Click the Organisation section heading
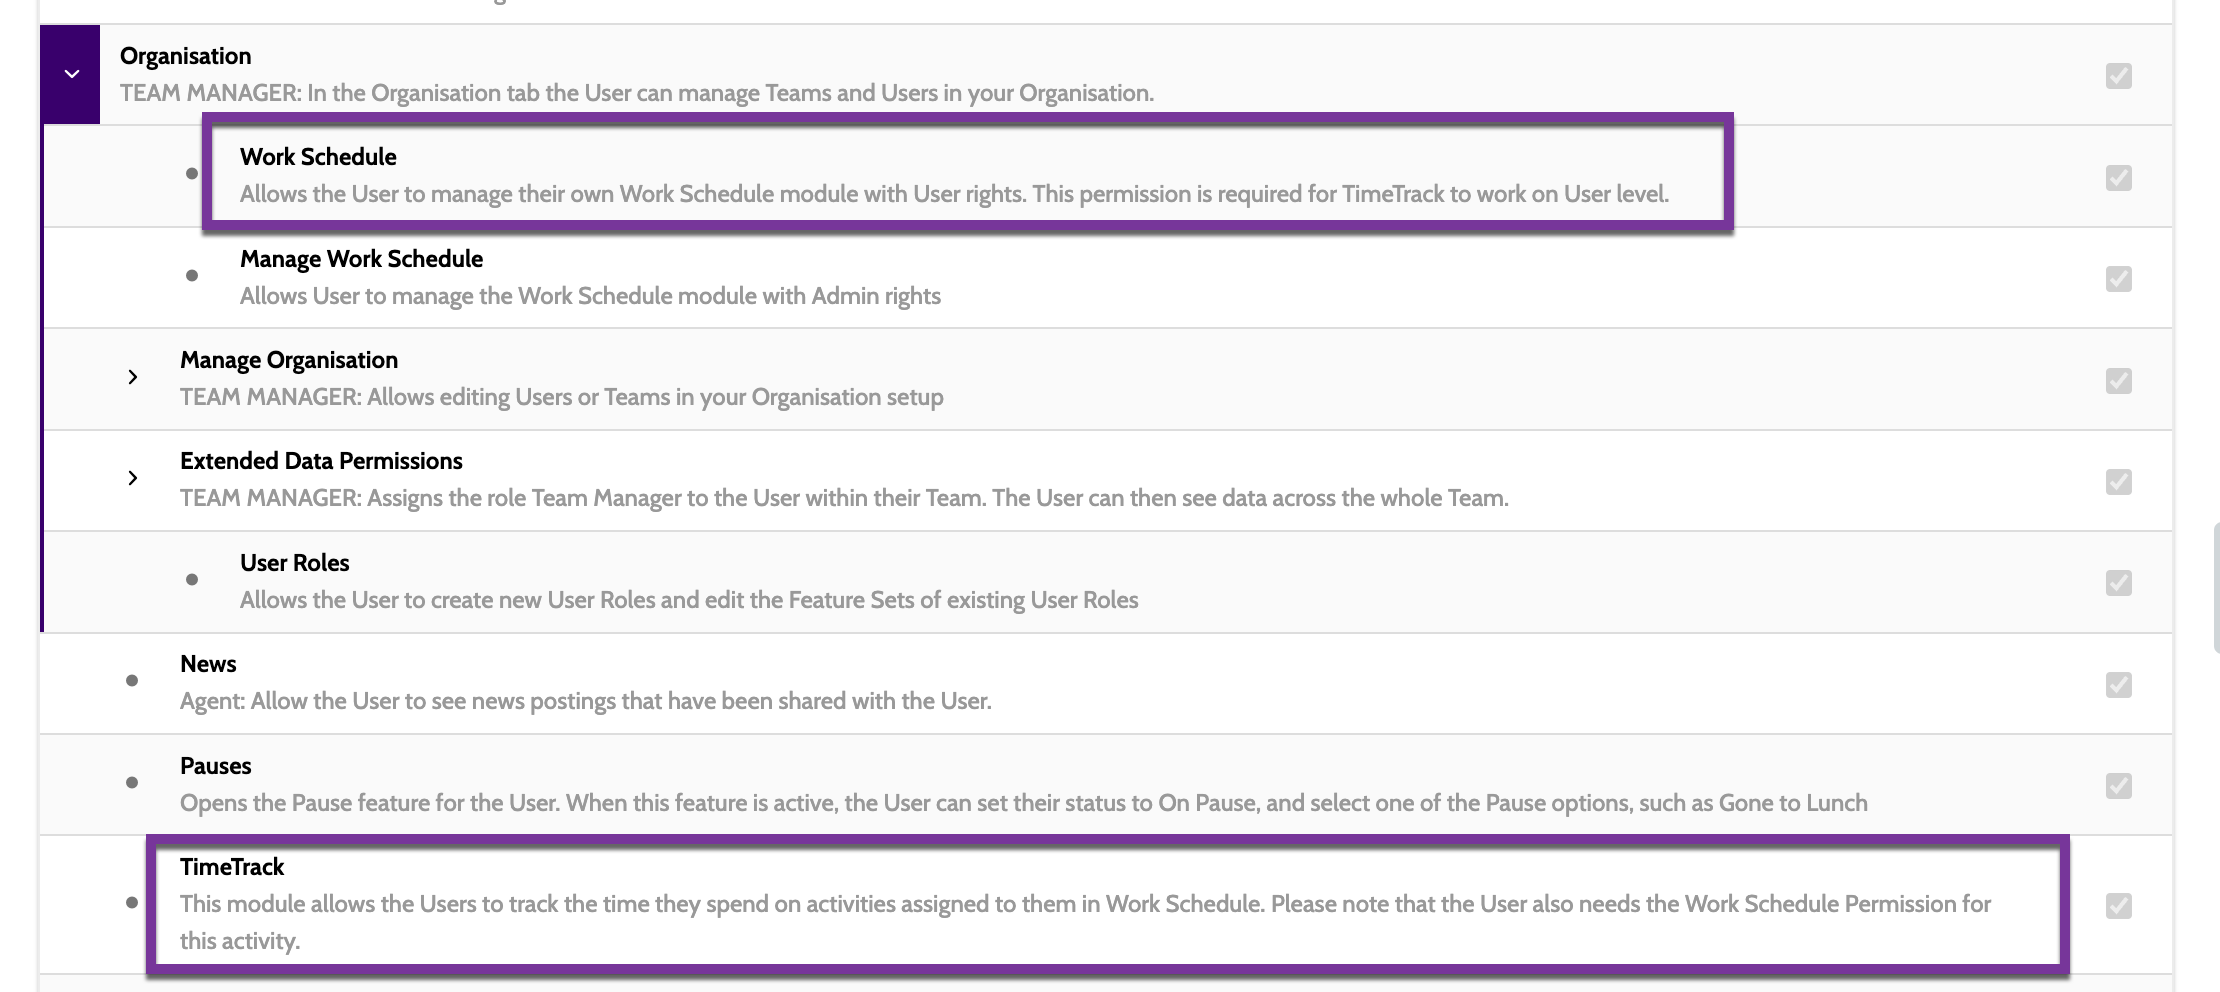2220x992 pixels. point(185,56)
